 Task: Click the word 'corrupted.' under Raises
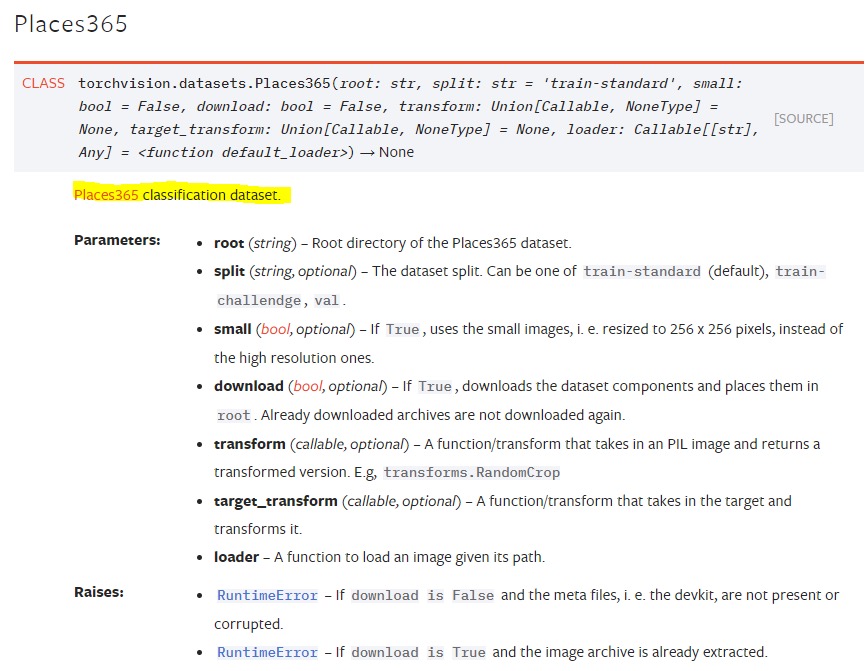(249, 624)
